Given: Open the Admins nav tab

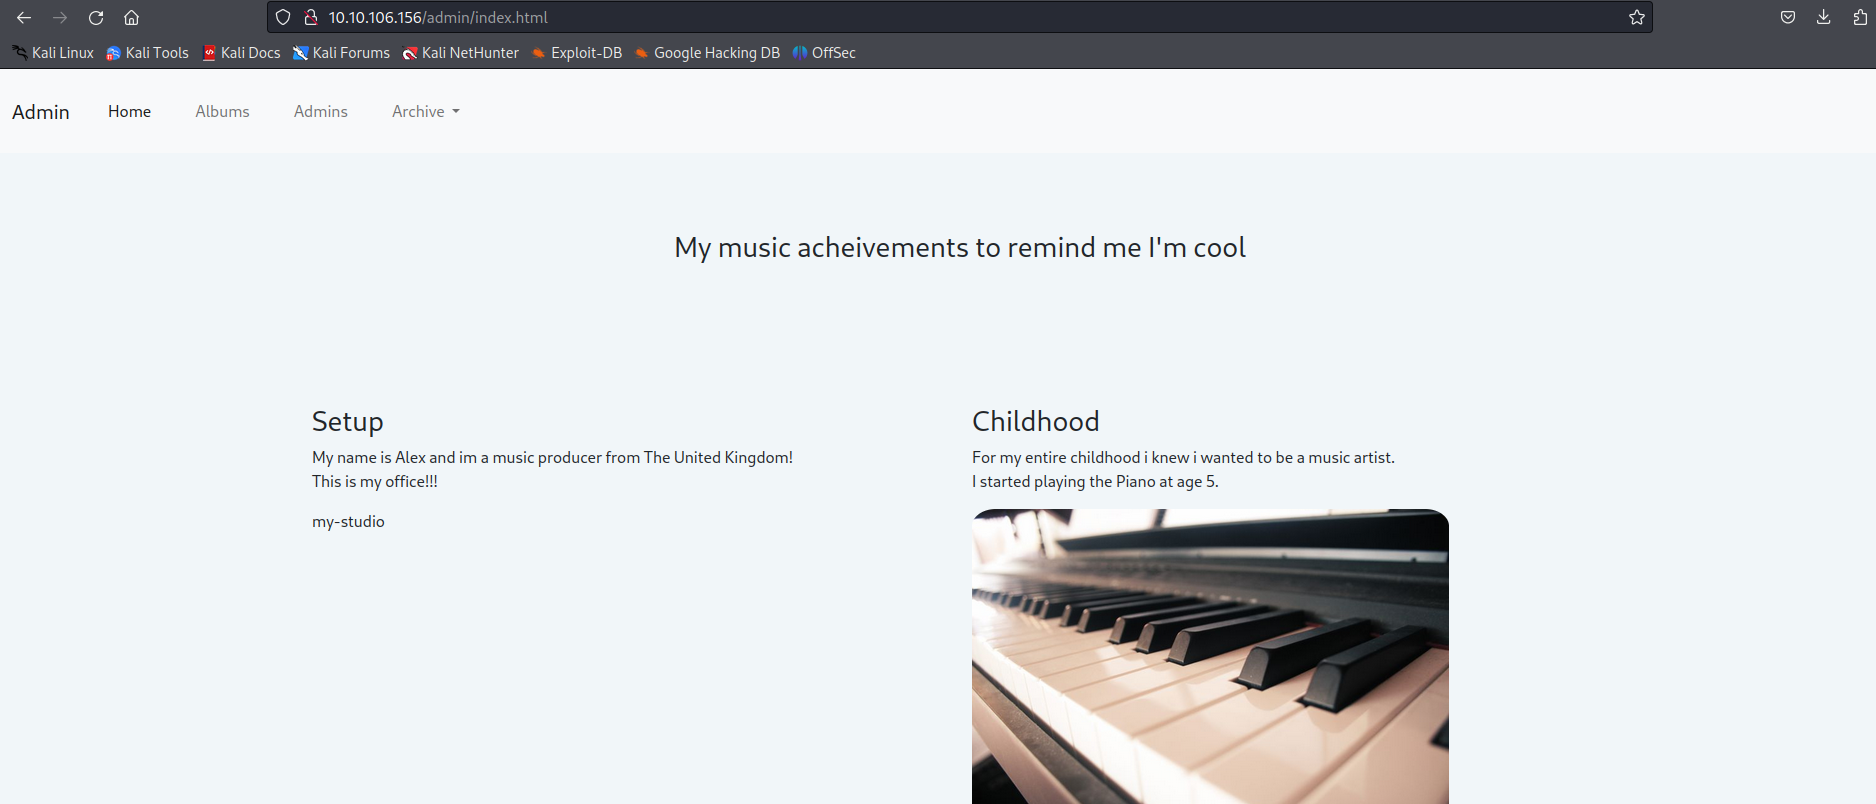Looking at the screenshot, I should (320, 112).
